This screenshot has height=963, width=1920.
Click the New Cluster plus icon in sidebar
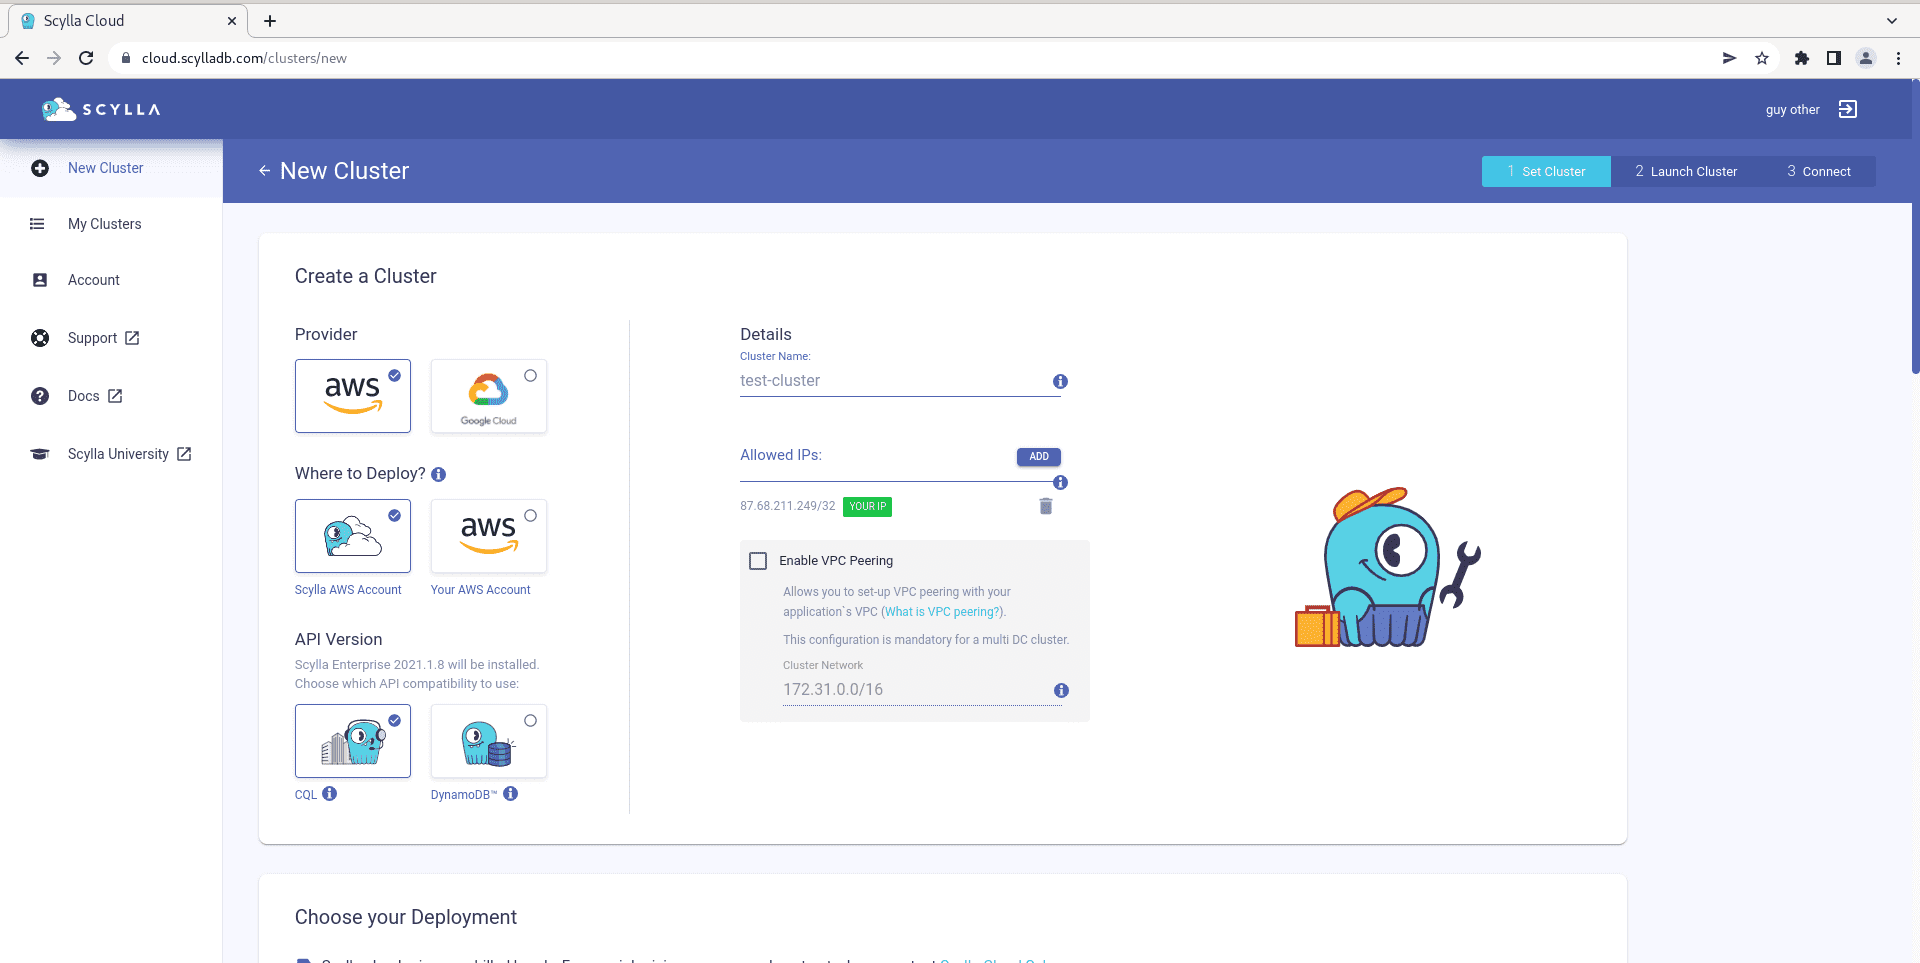tap(40, 168)
